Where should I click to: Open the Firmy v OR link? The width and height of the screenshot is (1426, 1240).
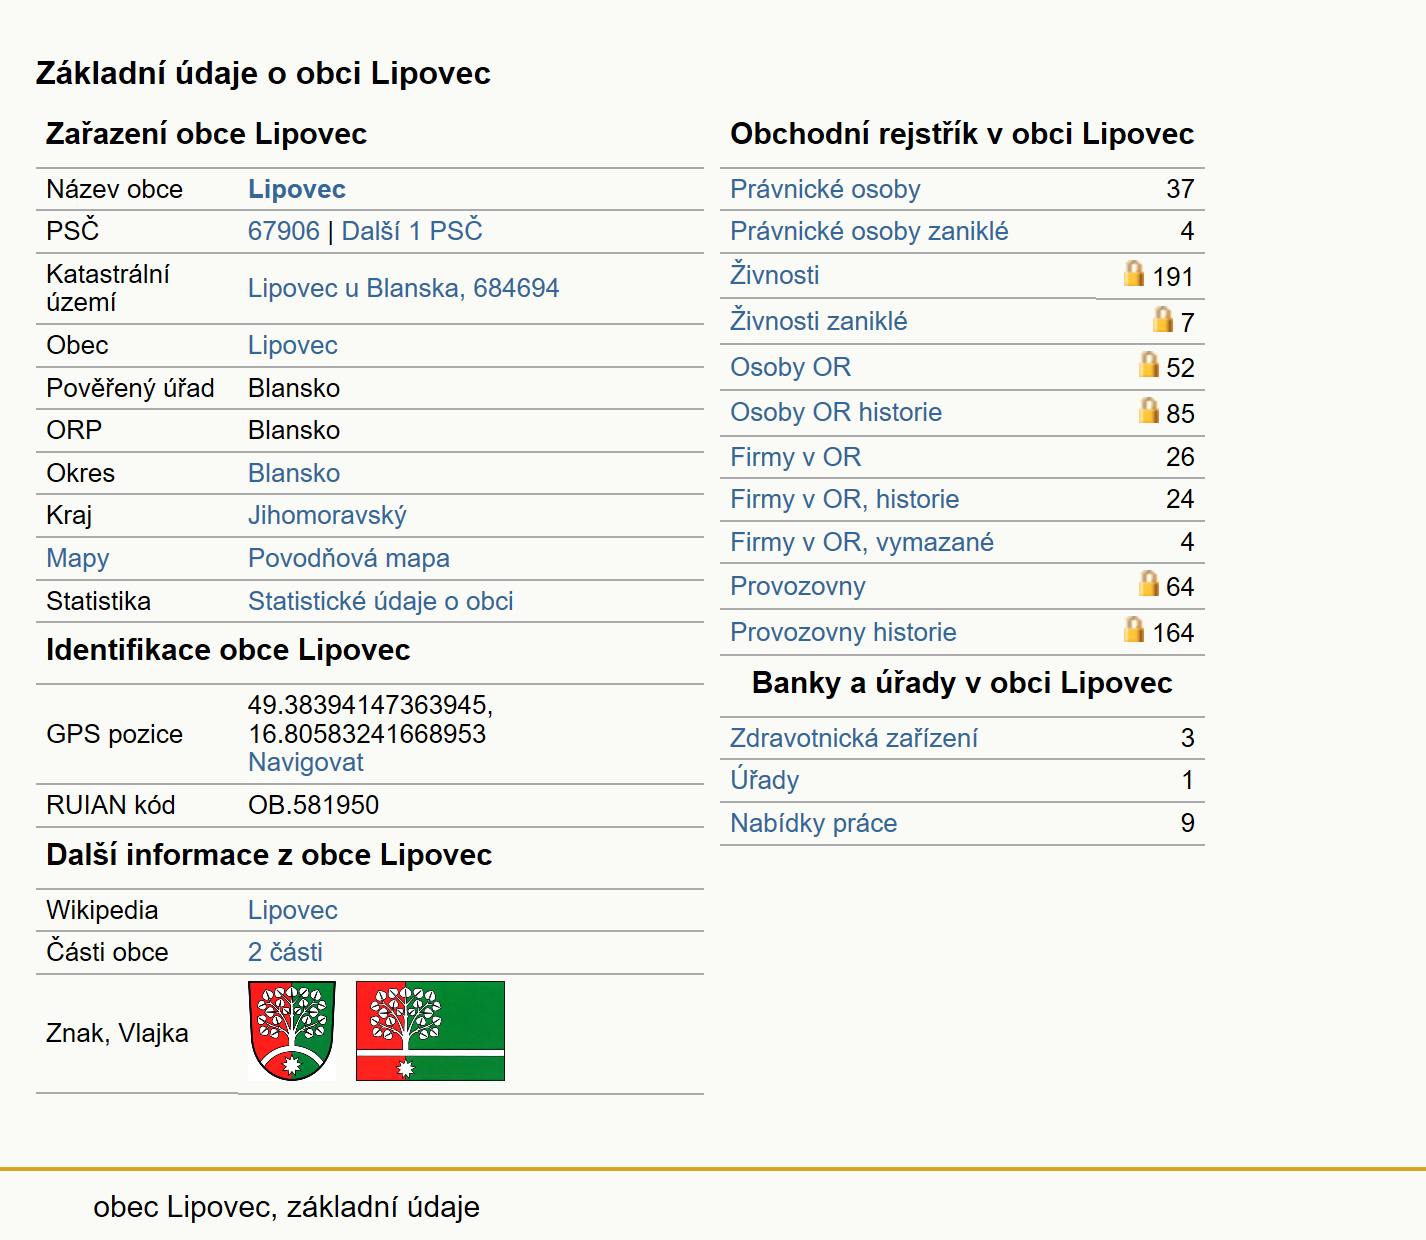point(795,457)
